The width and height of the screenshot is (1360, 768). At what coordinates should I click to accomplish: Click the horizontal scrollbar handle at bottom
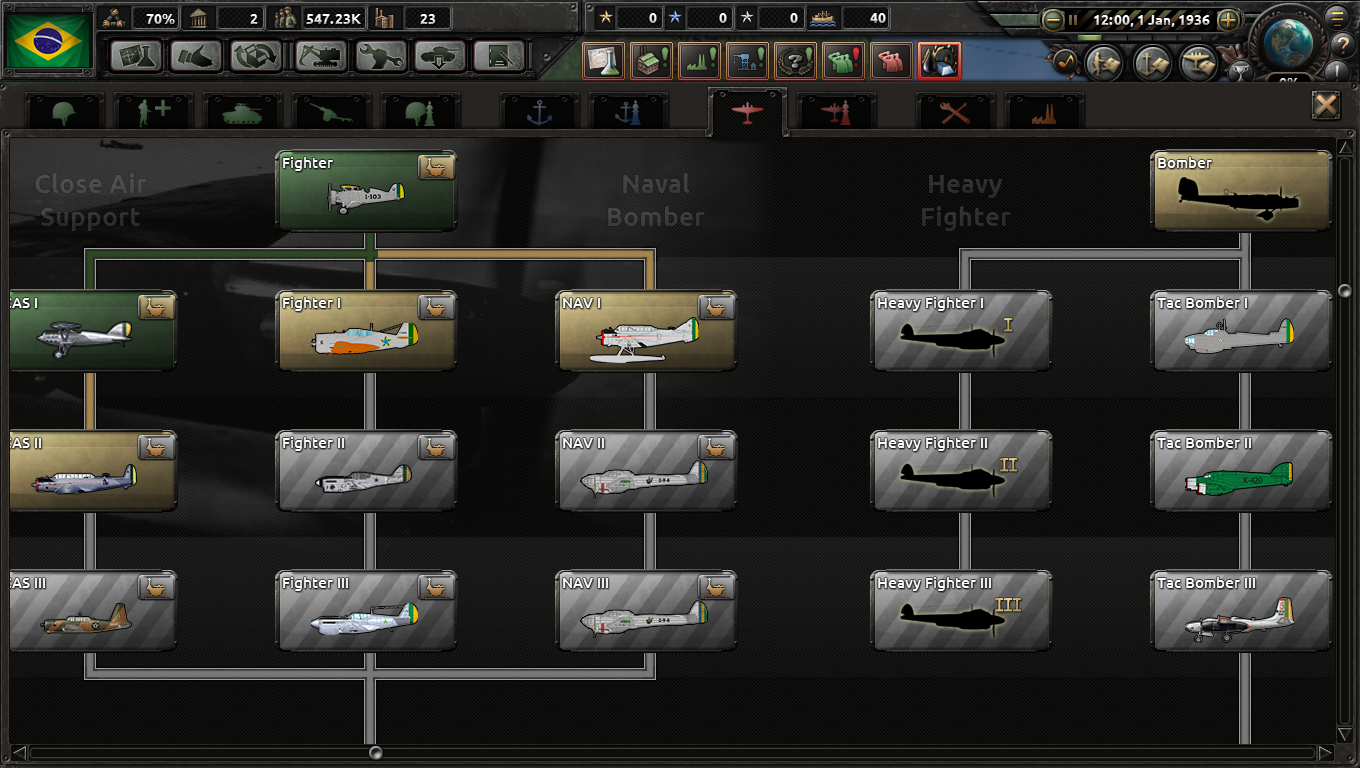click(375, 752)
